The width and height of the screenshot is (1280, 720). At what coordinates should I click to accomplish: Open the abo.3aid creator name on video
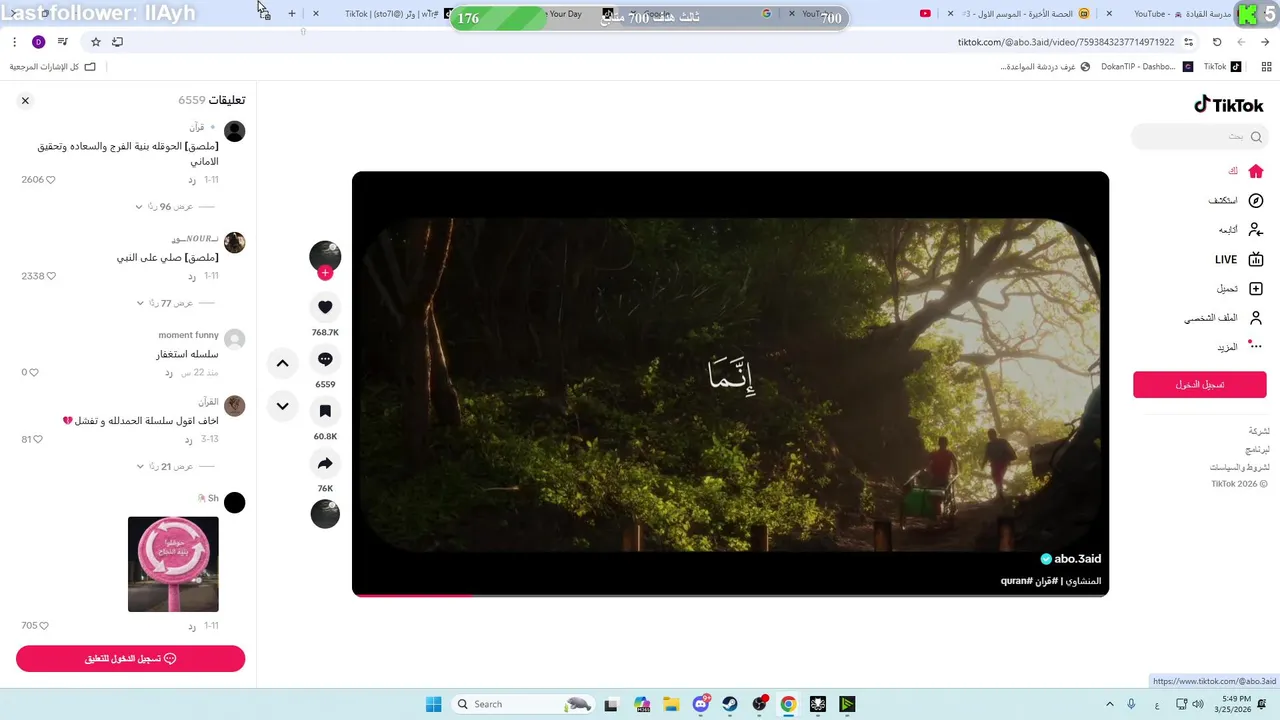[x=1077, y=559]
